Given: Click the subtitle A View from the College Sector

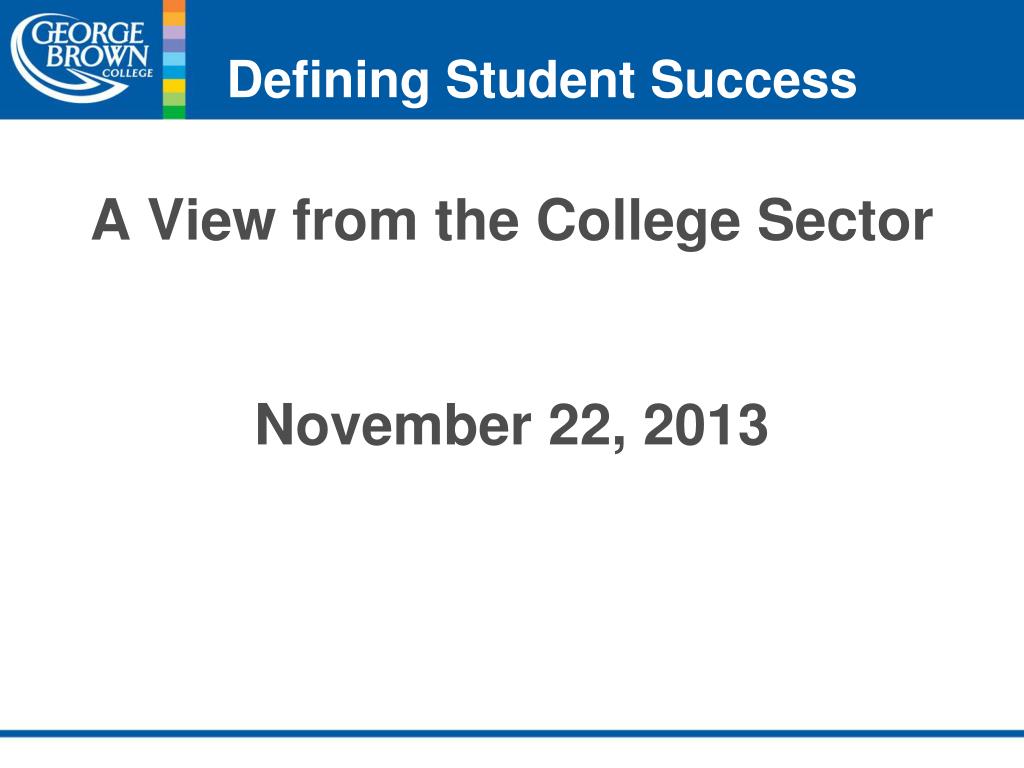Looking at the screenshot, I should (513, 222).
